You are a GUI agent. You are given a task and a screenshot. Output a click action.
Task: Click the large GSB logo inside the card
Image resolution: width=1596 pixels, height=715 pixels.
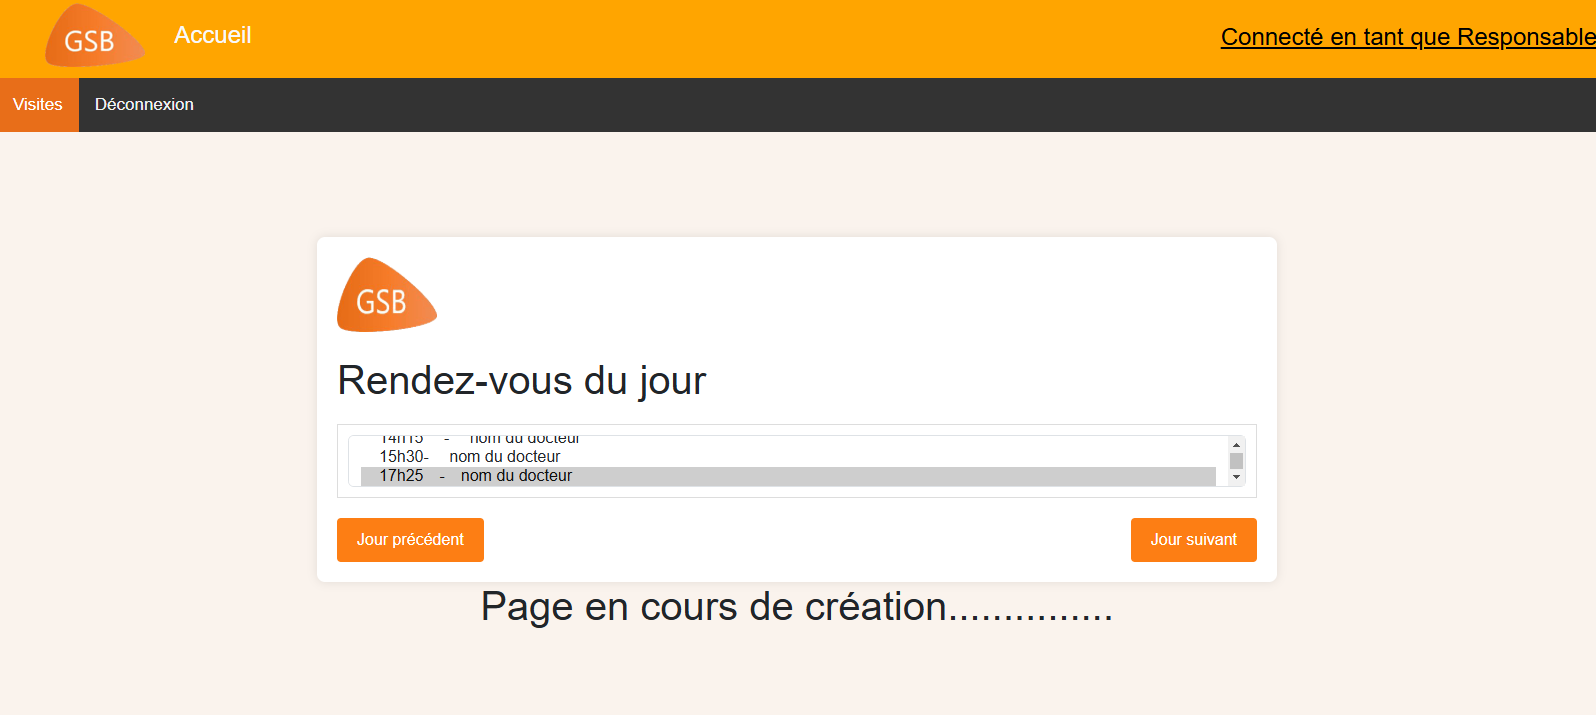(386, 297)
